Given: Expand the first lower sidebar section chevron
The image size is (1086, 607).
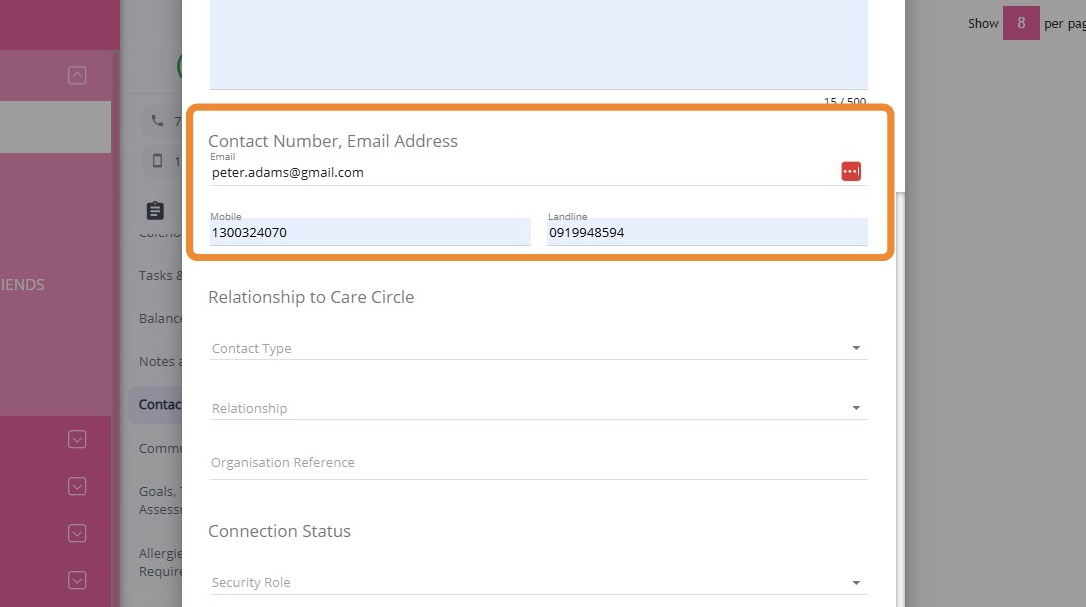Looking at the screenshot, I should coord(77,439).
